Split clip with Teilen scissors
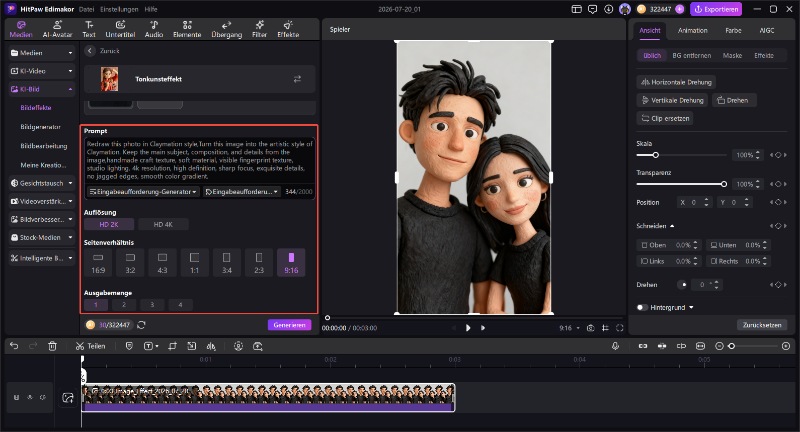Screen dimensions: 800x432 point(90,346)
